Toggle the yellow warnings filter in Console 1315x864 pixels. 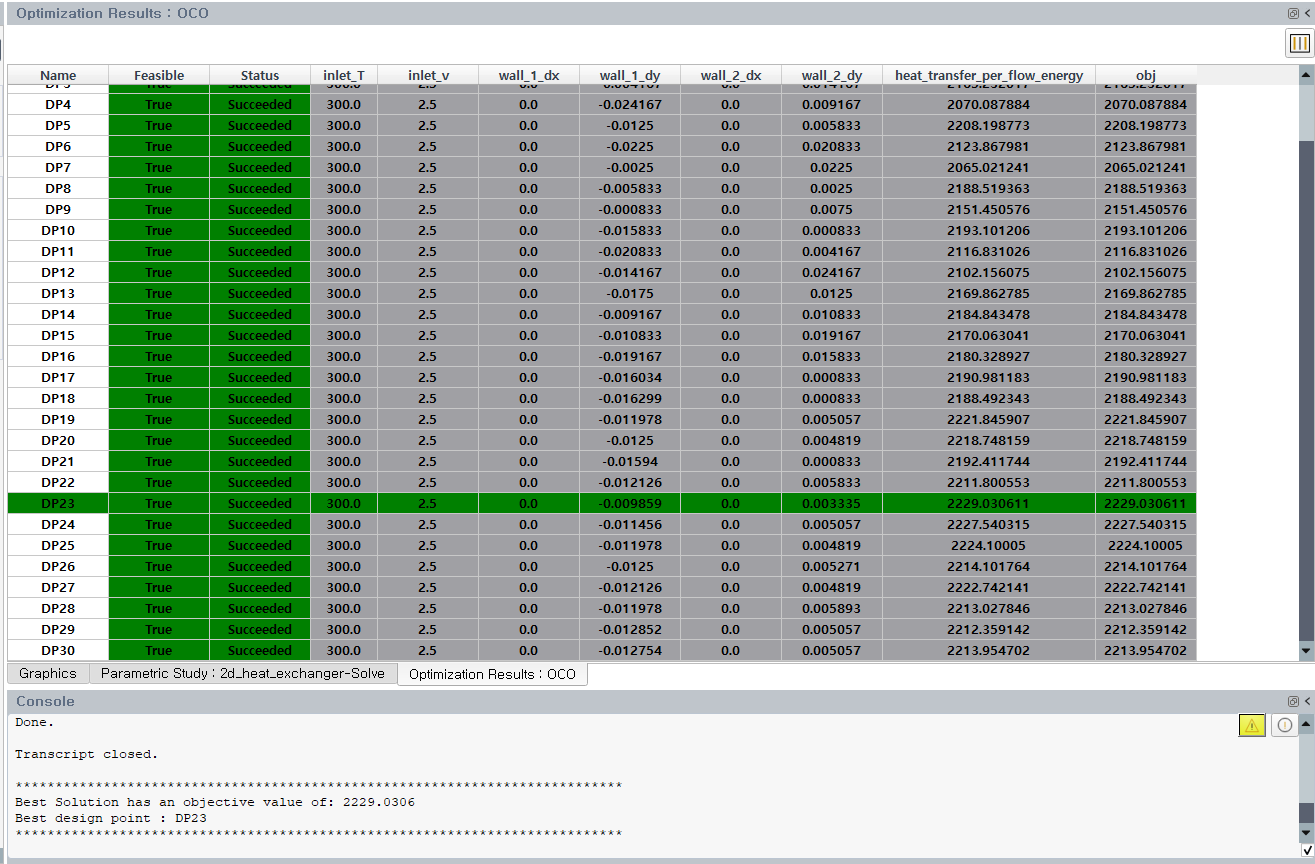click(1252, 726)
